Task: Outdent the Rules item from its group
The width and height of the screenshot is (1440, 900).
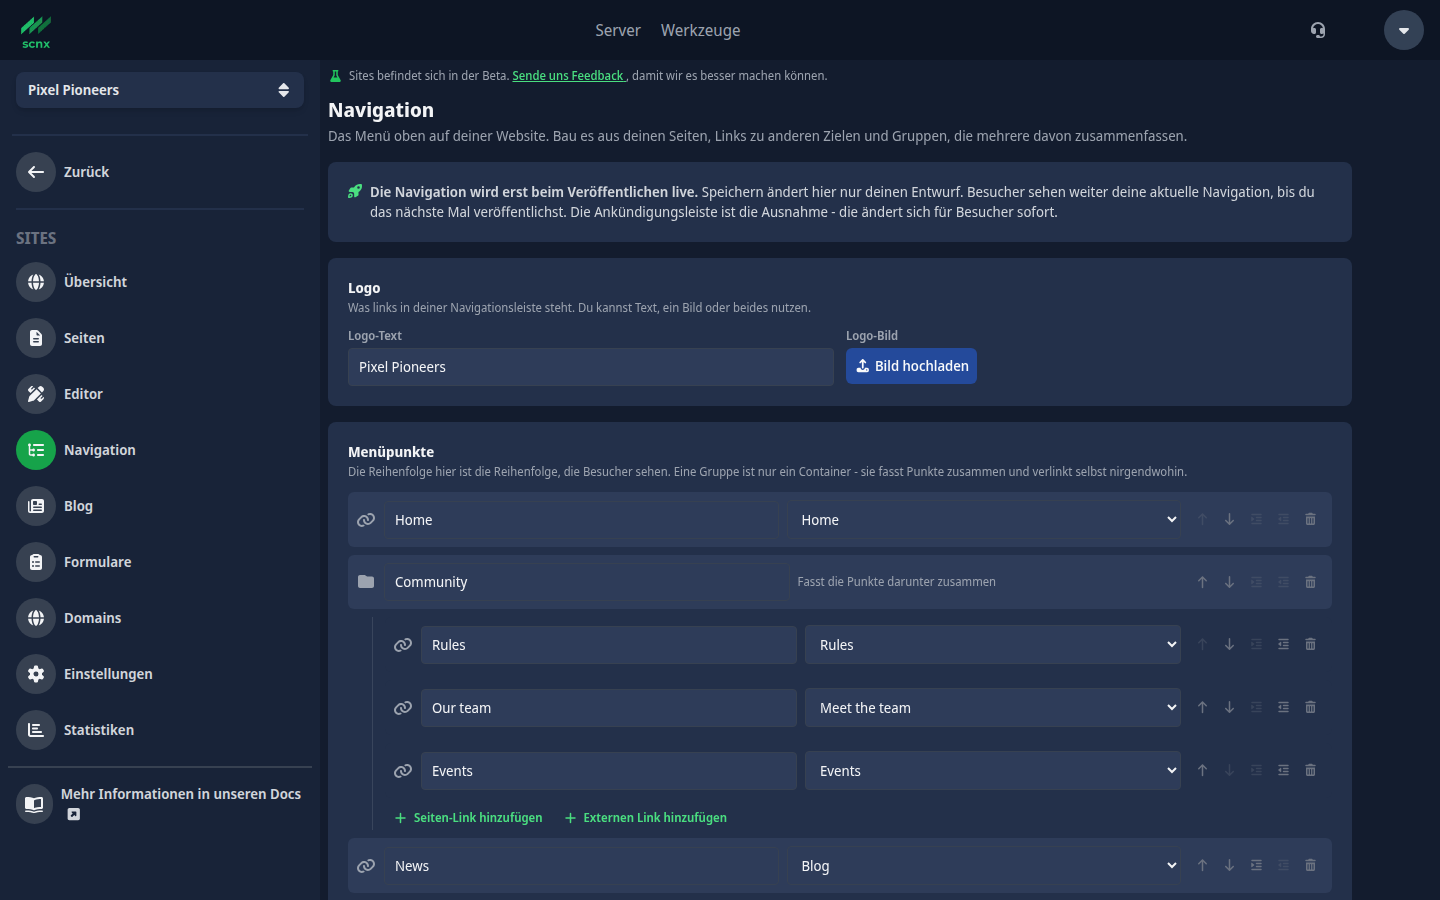Action: [1283, 645]
